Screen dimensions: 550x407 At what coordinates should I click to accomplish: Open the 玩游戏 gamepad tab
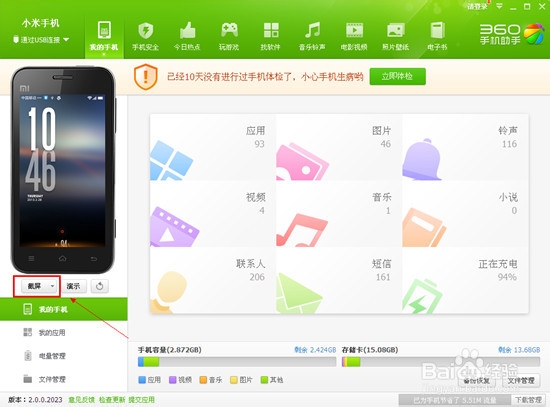point(229,37)
